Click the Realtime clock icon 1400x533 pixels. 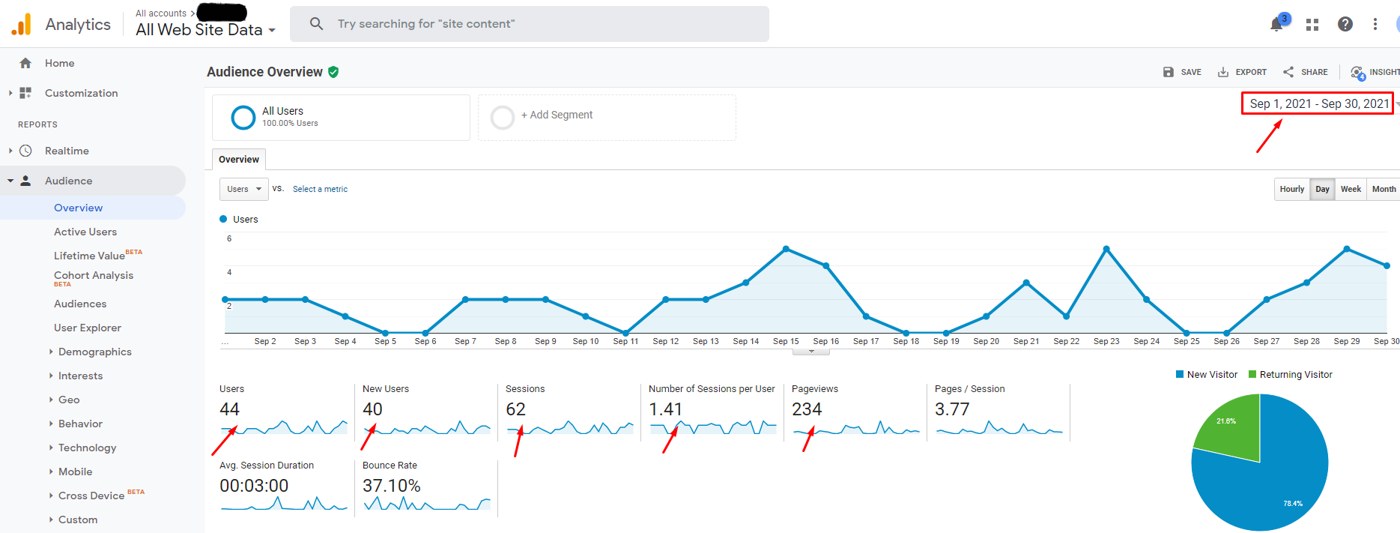click(x=25, y=151)
